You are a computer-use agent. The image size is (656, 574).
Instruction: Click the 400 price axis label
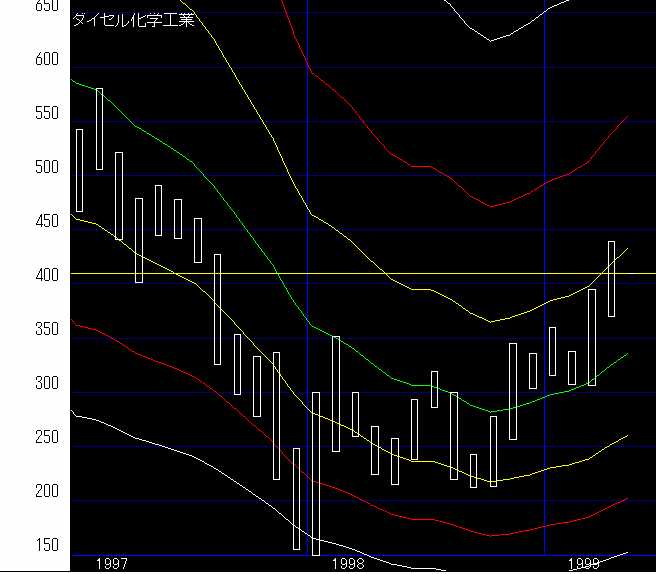(19, 275)
